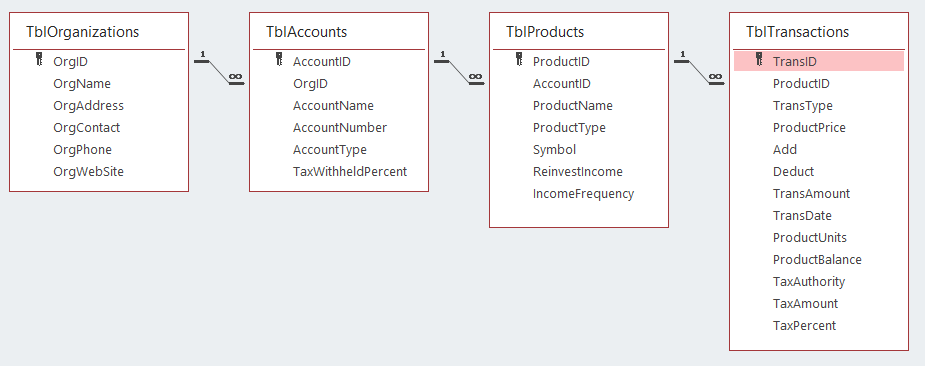Click the primary key icon beside OrgID in TblOrganizations
Viewport: 925px width, 366px height.
(x=39, y=59)
